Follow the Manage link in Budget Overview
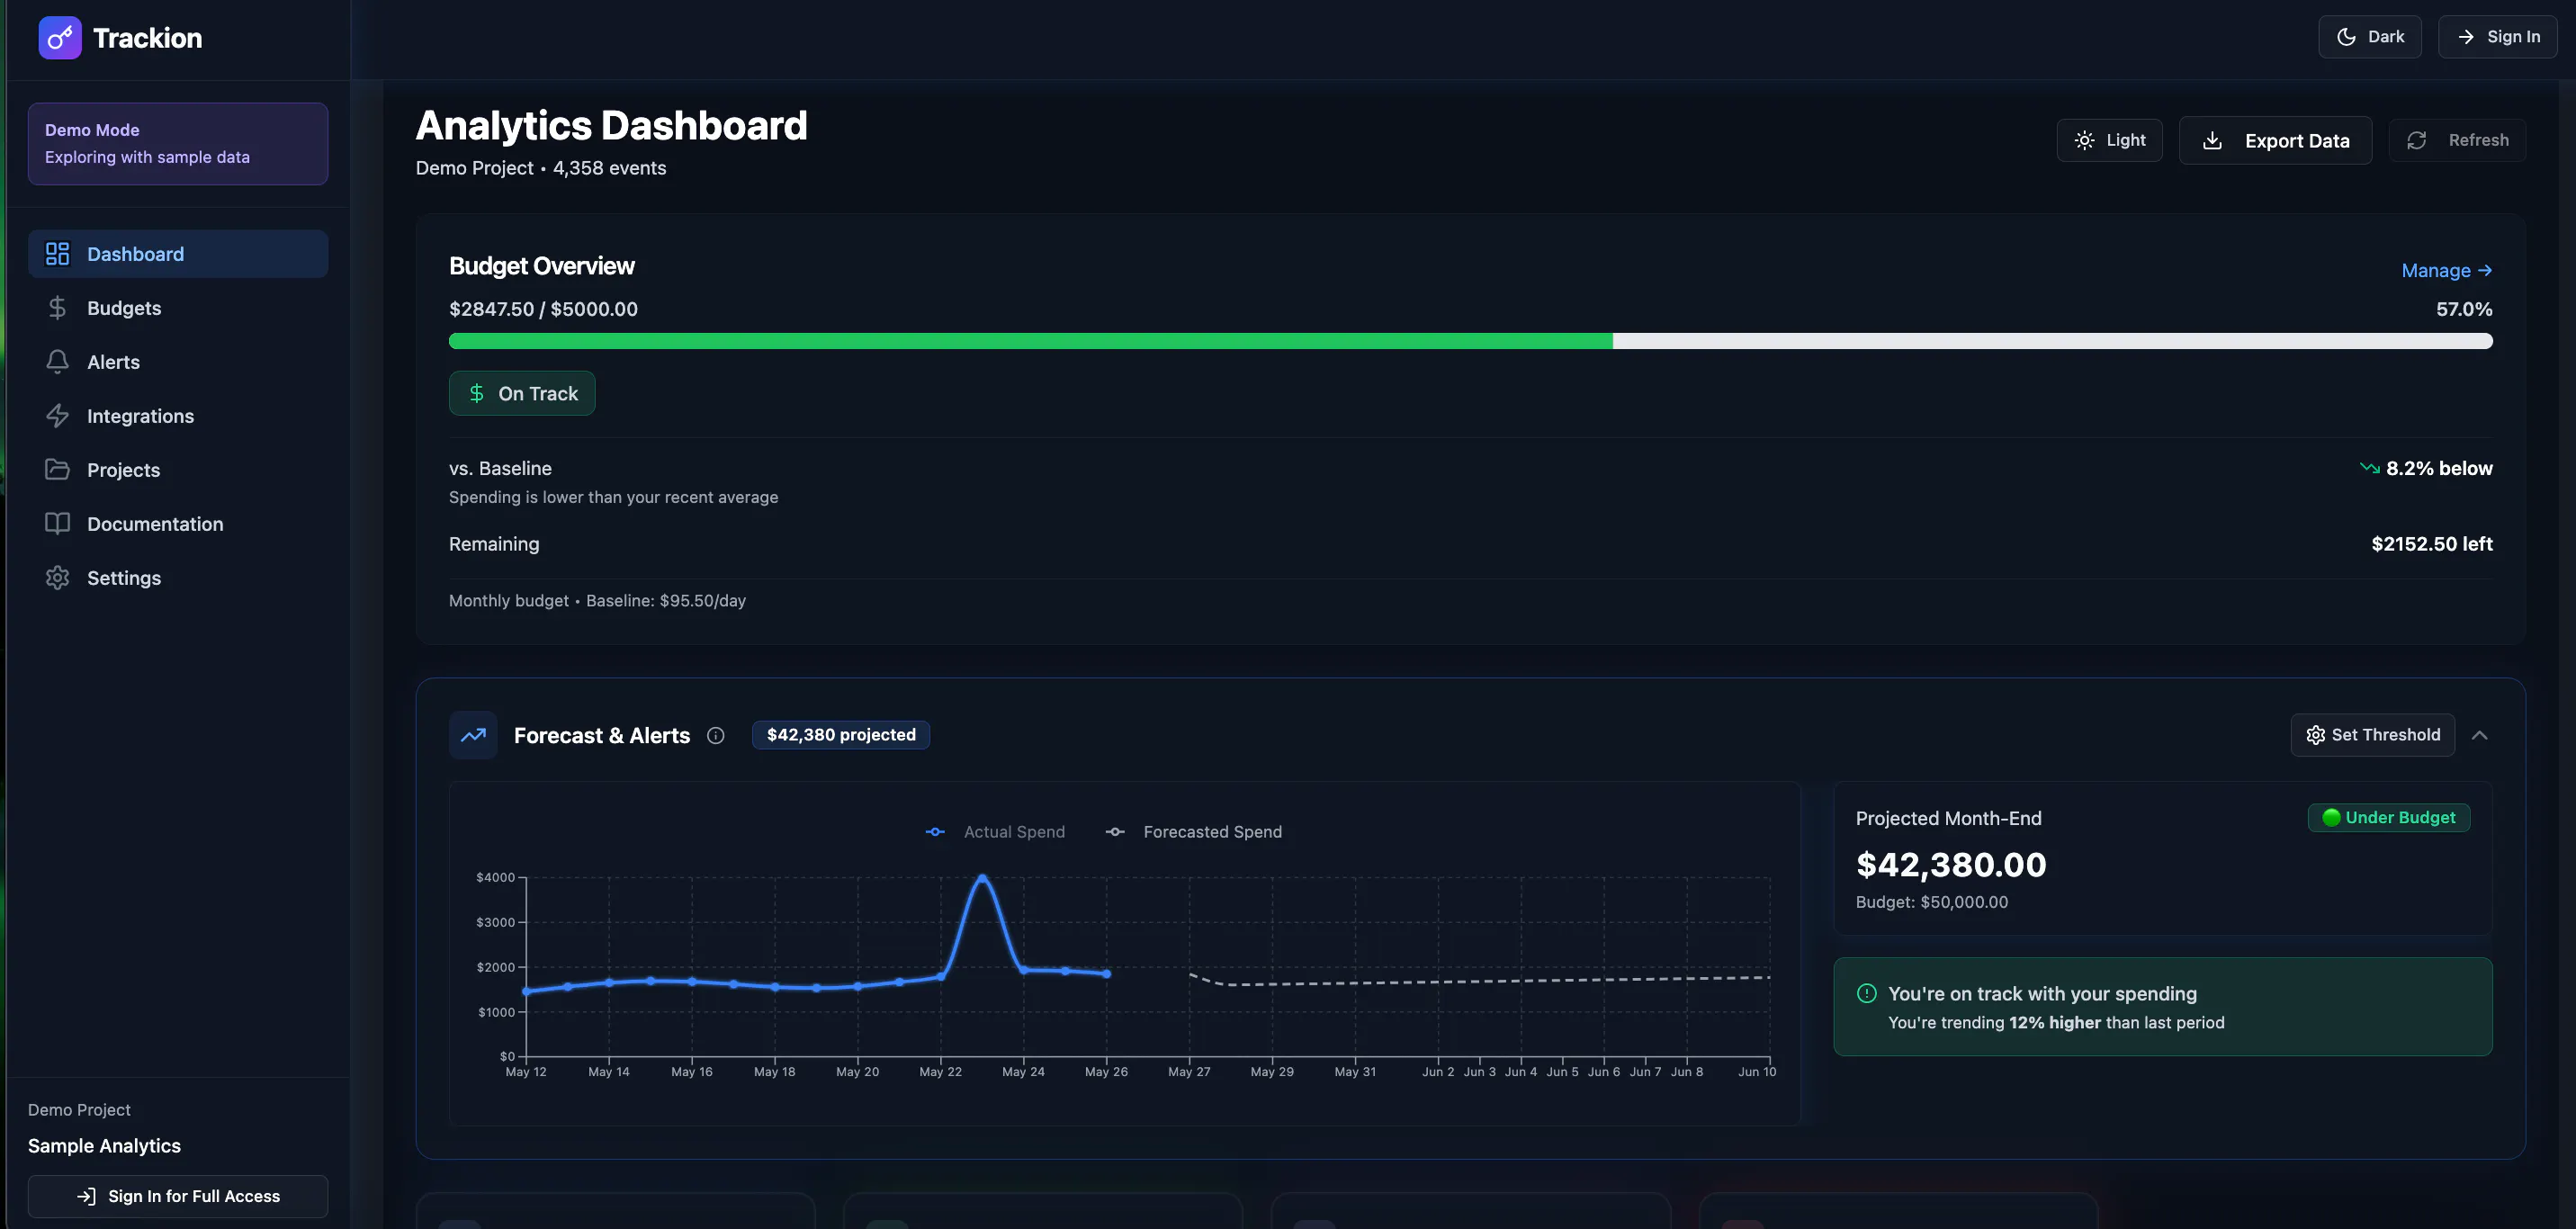This screenshot has height=1229, width=2576. pyautogui.click(x=2446, y=271)
